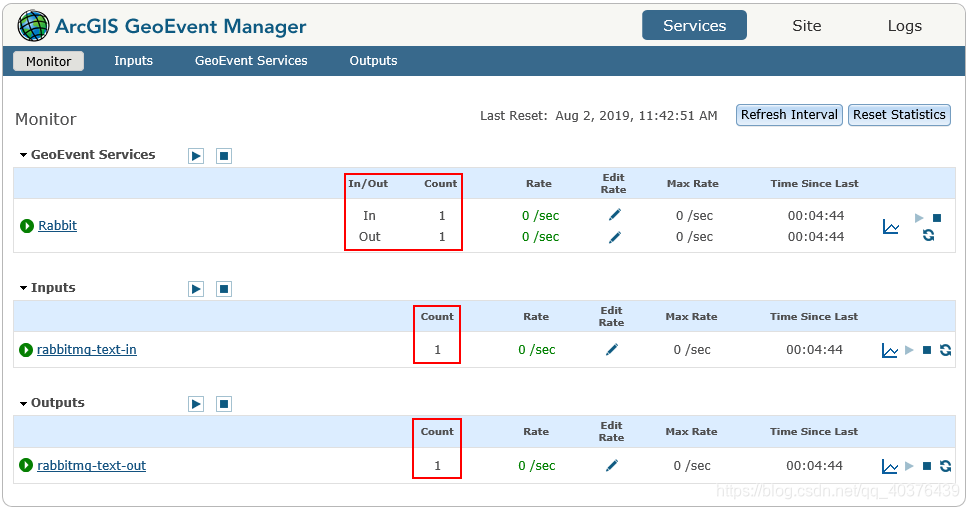Stop rabbitmq-text-in with its stop icon
This screenshot has height=509, width=969.
coord(926,350)
